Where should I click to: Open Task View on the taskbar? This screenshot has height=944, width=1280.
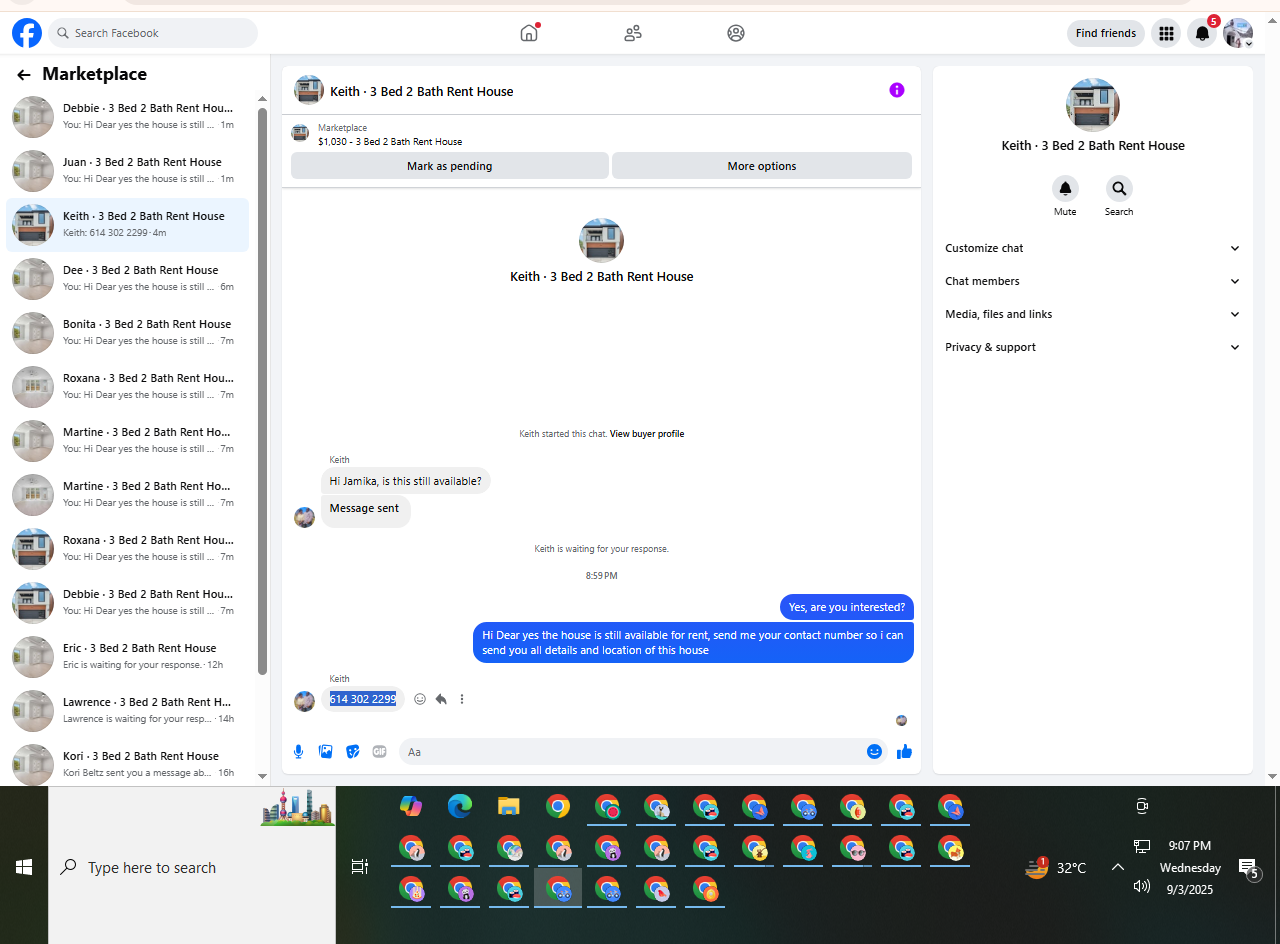[360, 867]
